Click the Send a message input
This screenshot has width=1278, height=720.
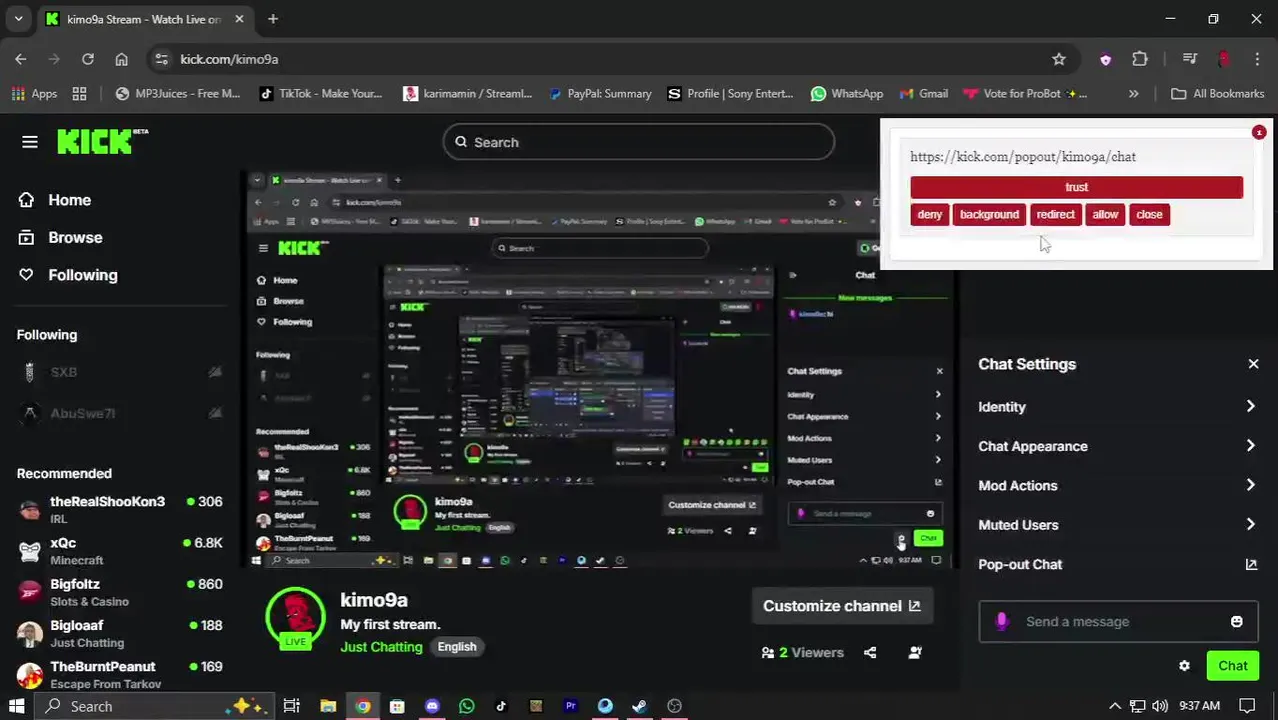pos(1116,621)
